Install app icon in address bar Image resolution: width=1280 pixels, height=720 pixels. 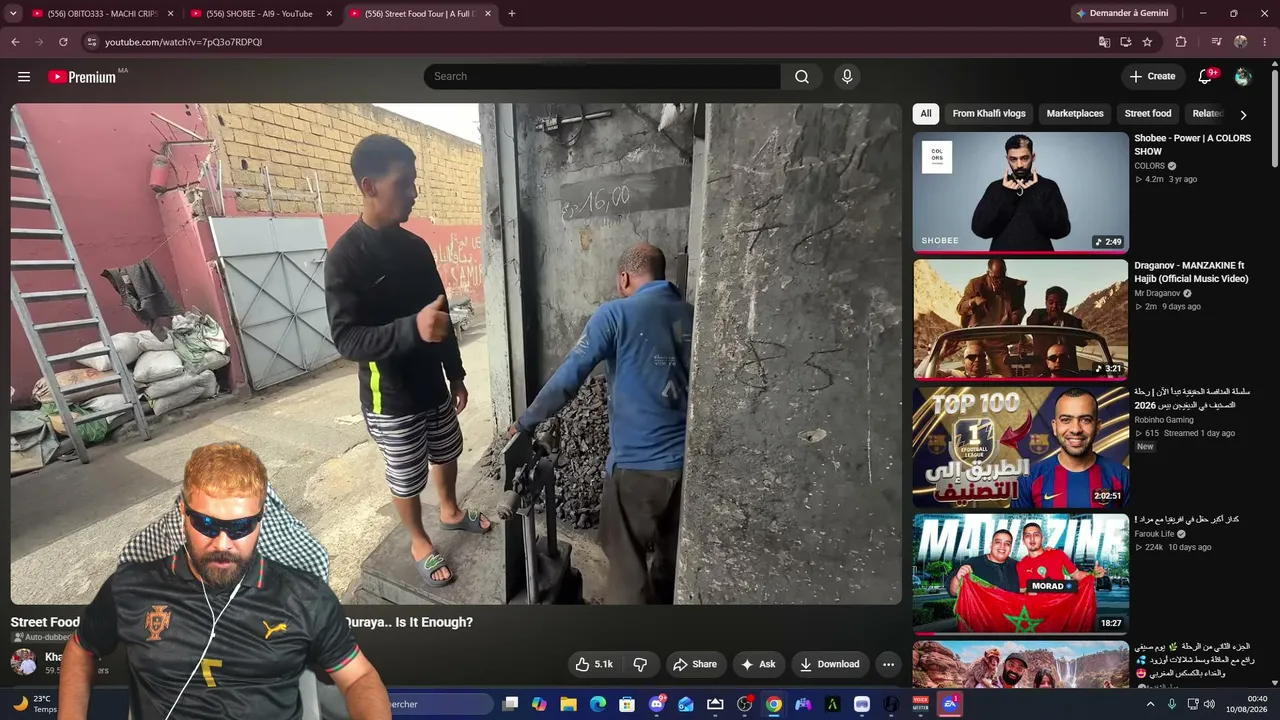coord(1126,42)
